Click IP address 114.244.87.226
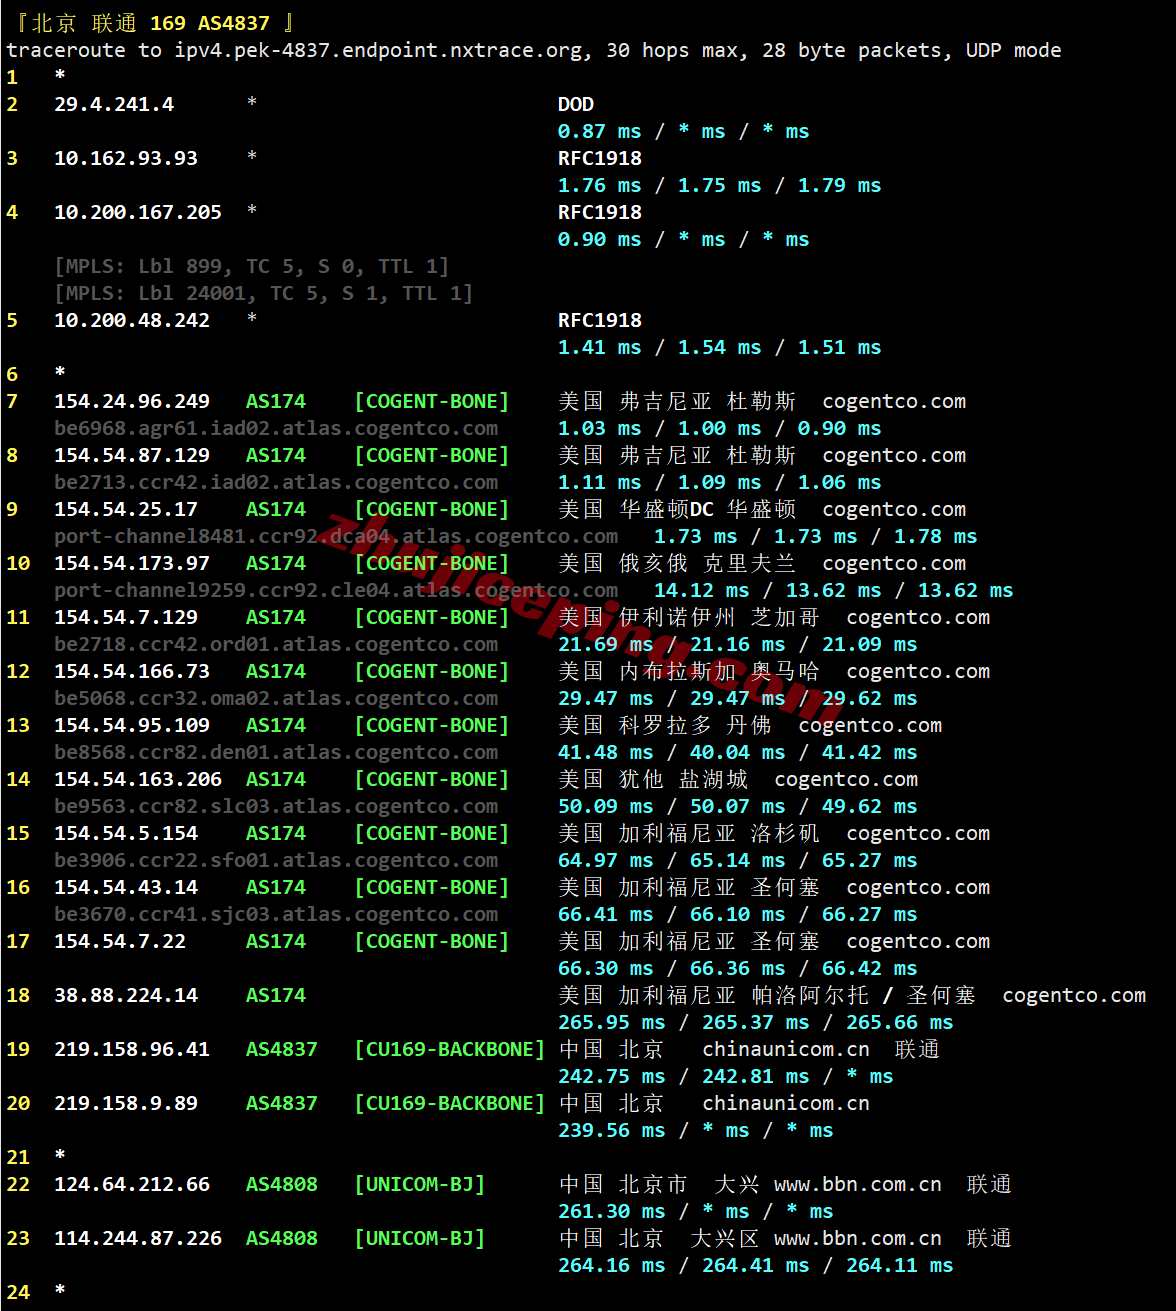The image size is (1176, 1311). click(x=138, y=1238)
